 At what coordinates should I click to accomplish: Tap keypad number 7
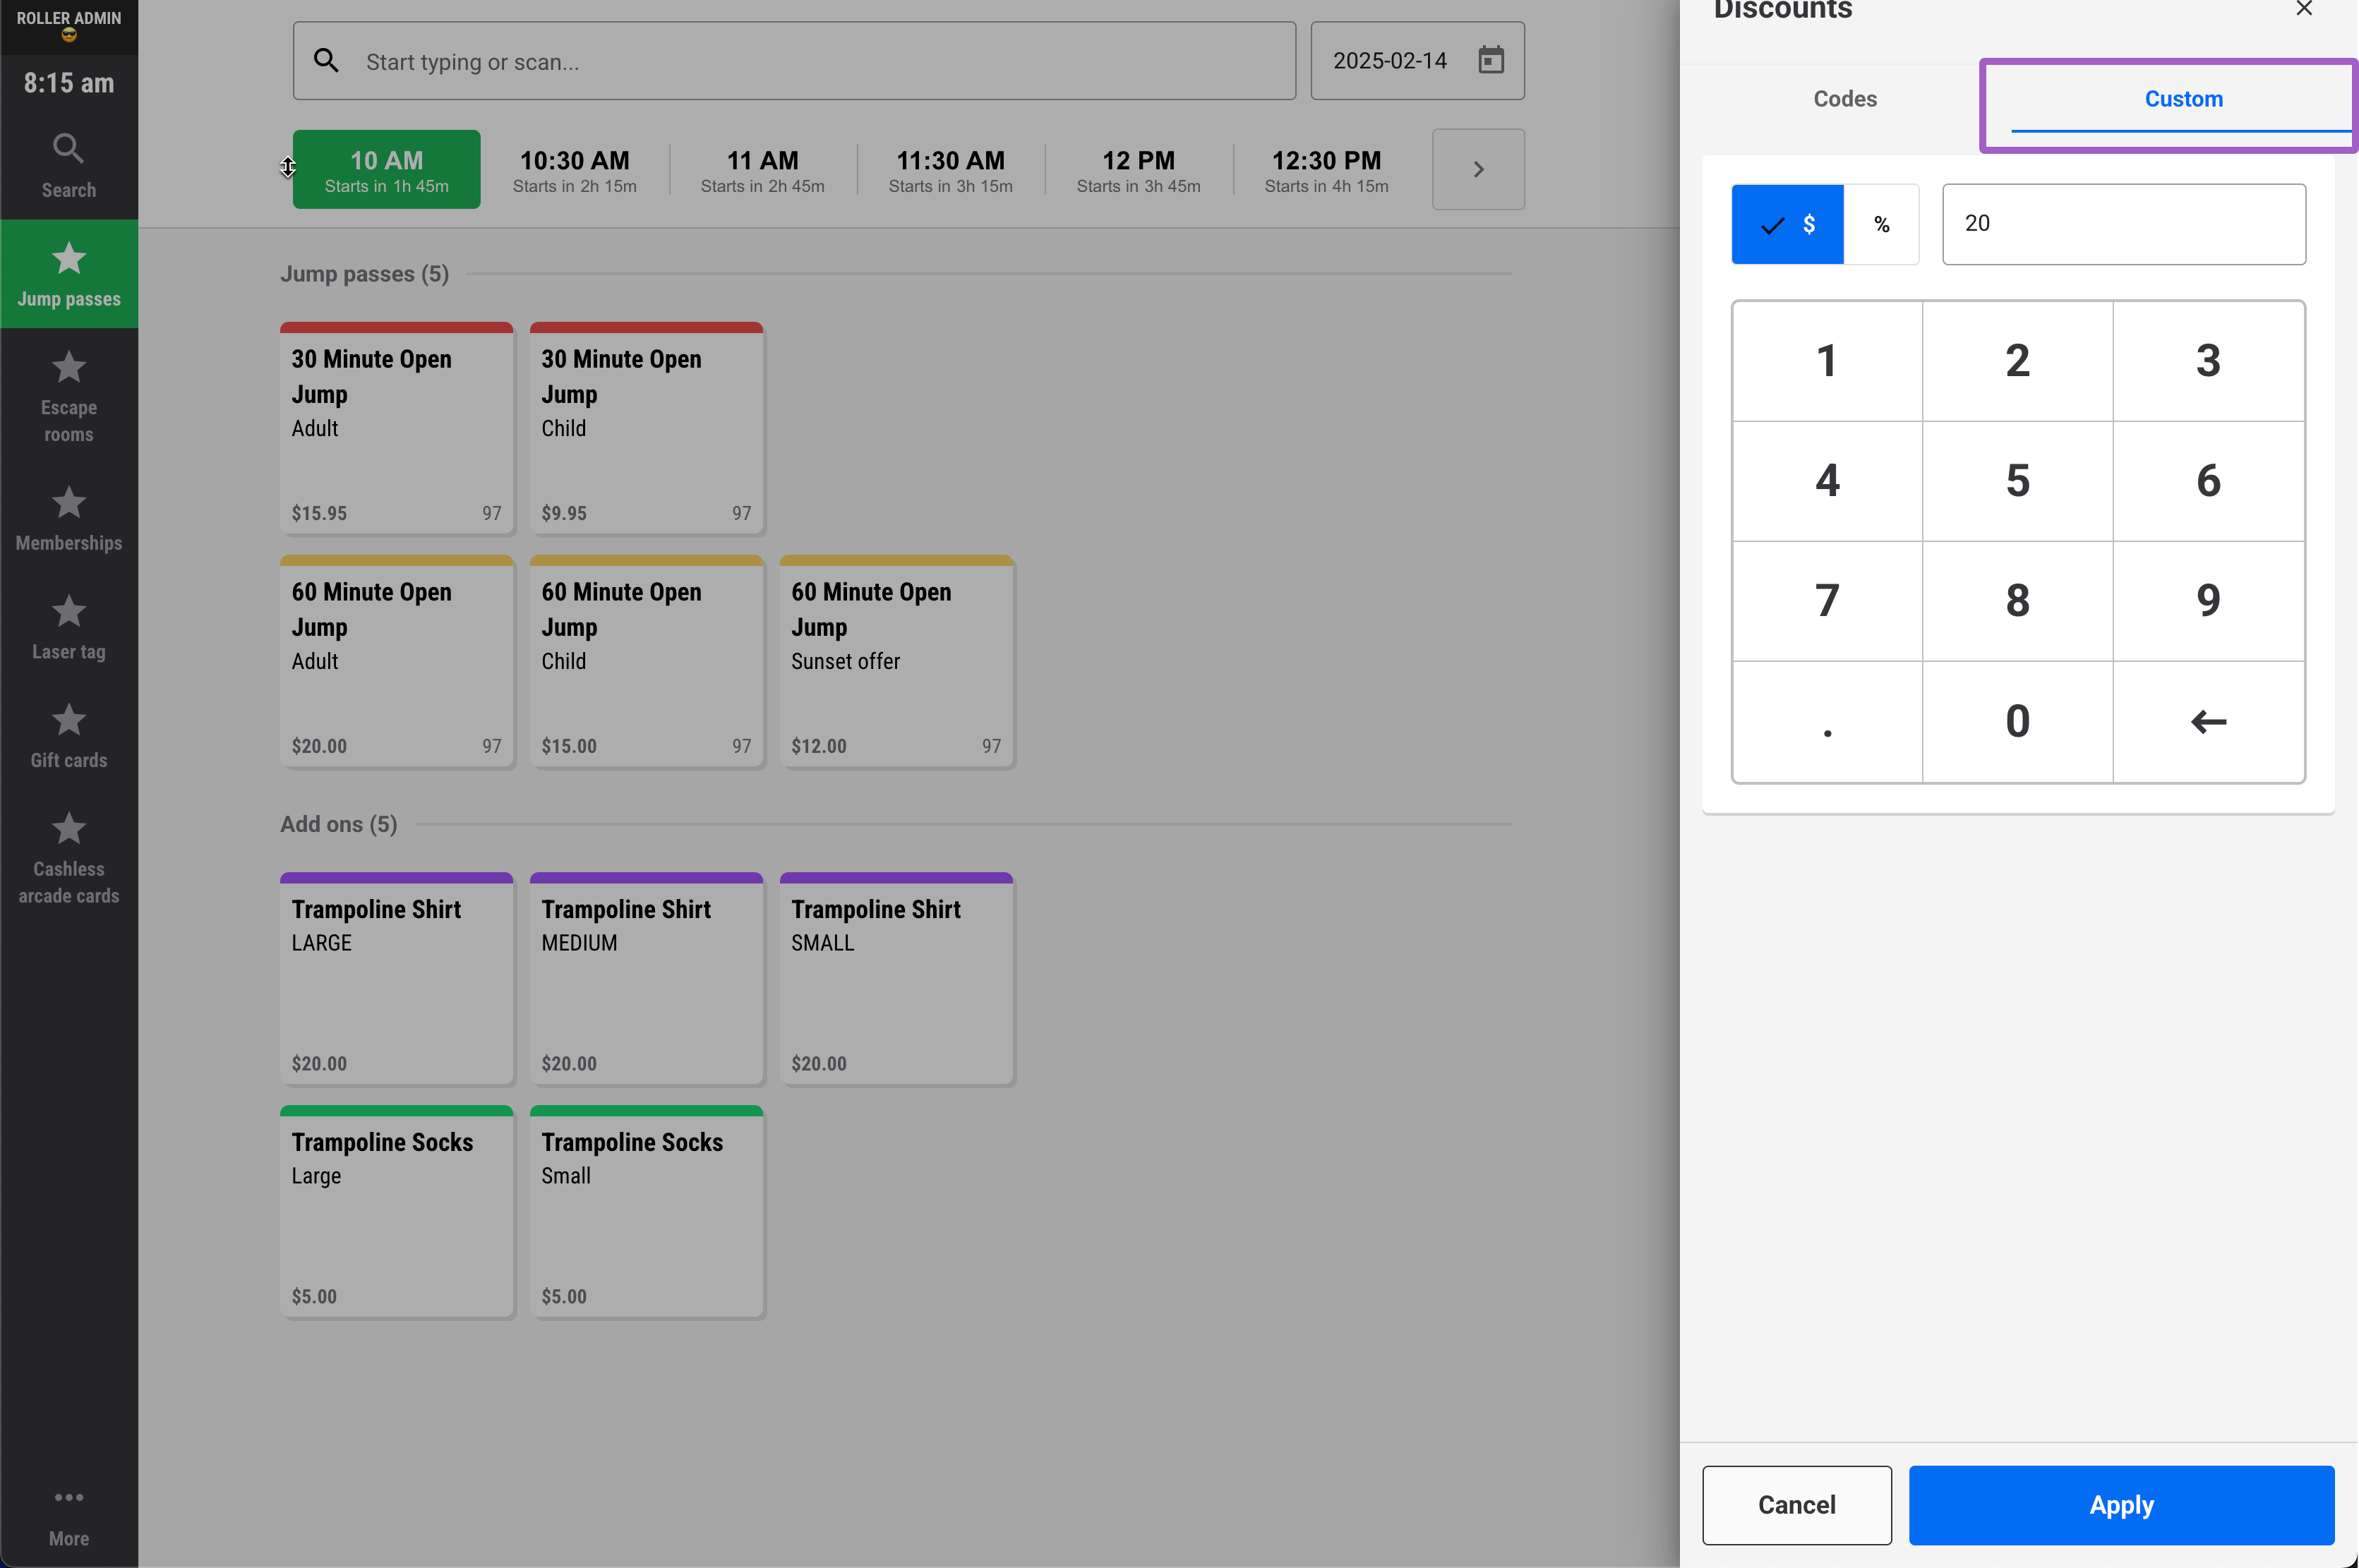pyautogui.click(x=1827, y=601)
